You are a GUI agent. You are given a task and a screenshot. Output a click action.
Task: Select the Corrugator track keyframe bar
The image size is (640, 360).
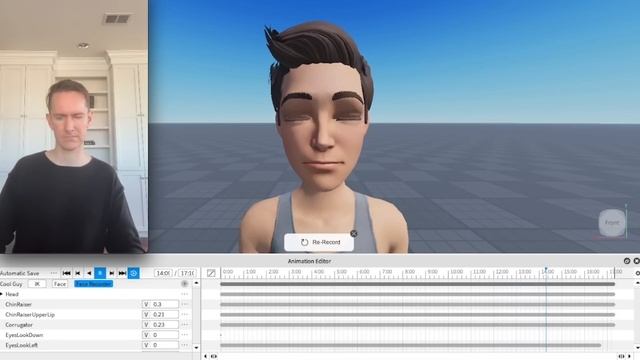417,324
